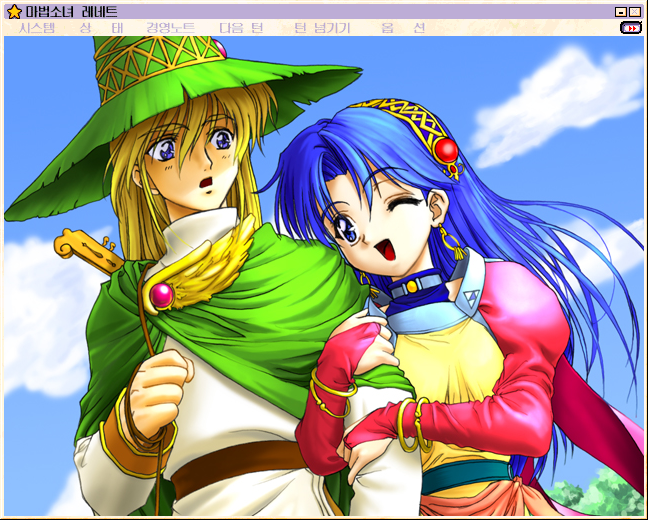The width and height of the screenshot is (648, 520).
Task: Click the star icon in title bar
Action: [14, 12]
